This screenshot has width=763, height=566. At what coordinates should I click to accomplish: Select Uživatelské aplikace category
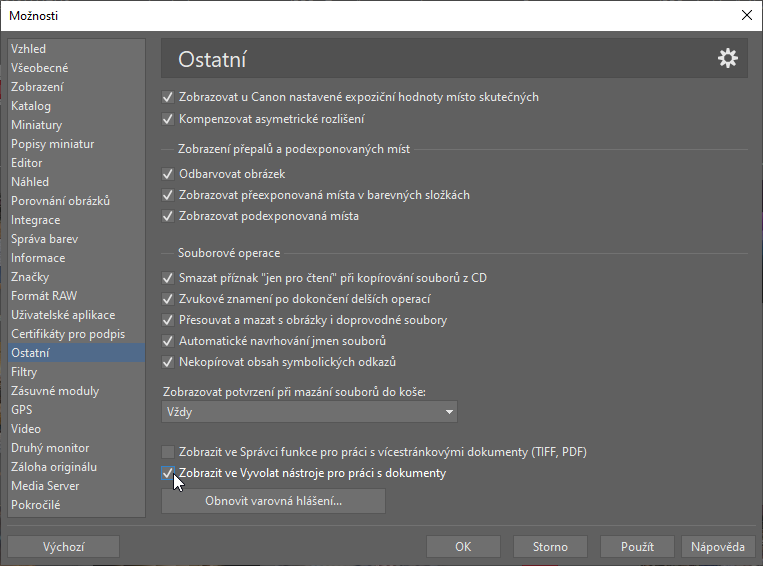(76, 315)
